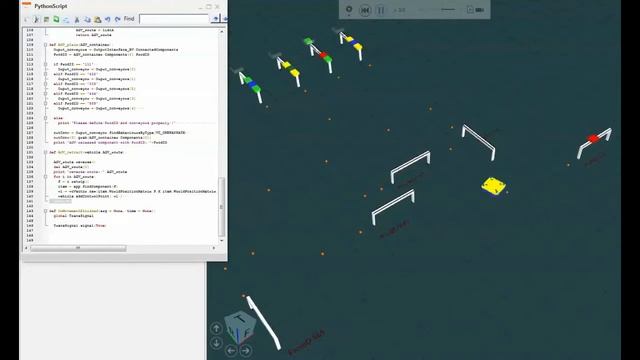Screen dimensions: 640x360
Task: Reset the simulation with the rewind button
Action: pyautogui.click(x=365, y=10)
